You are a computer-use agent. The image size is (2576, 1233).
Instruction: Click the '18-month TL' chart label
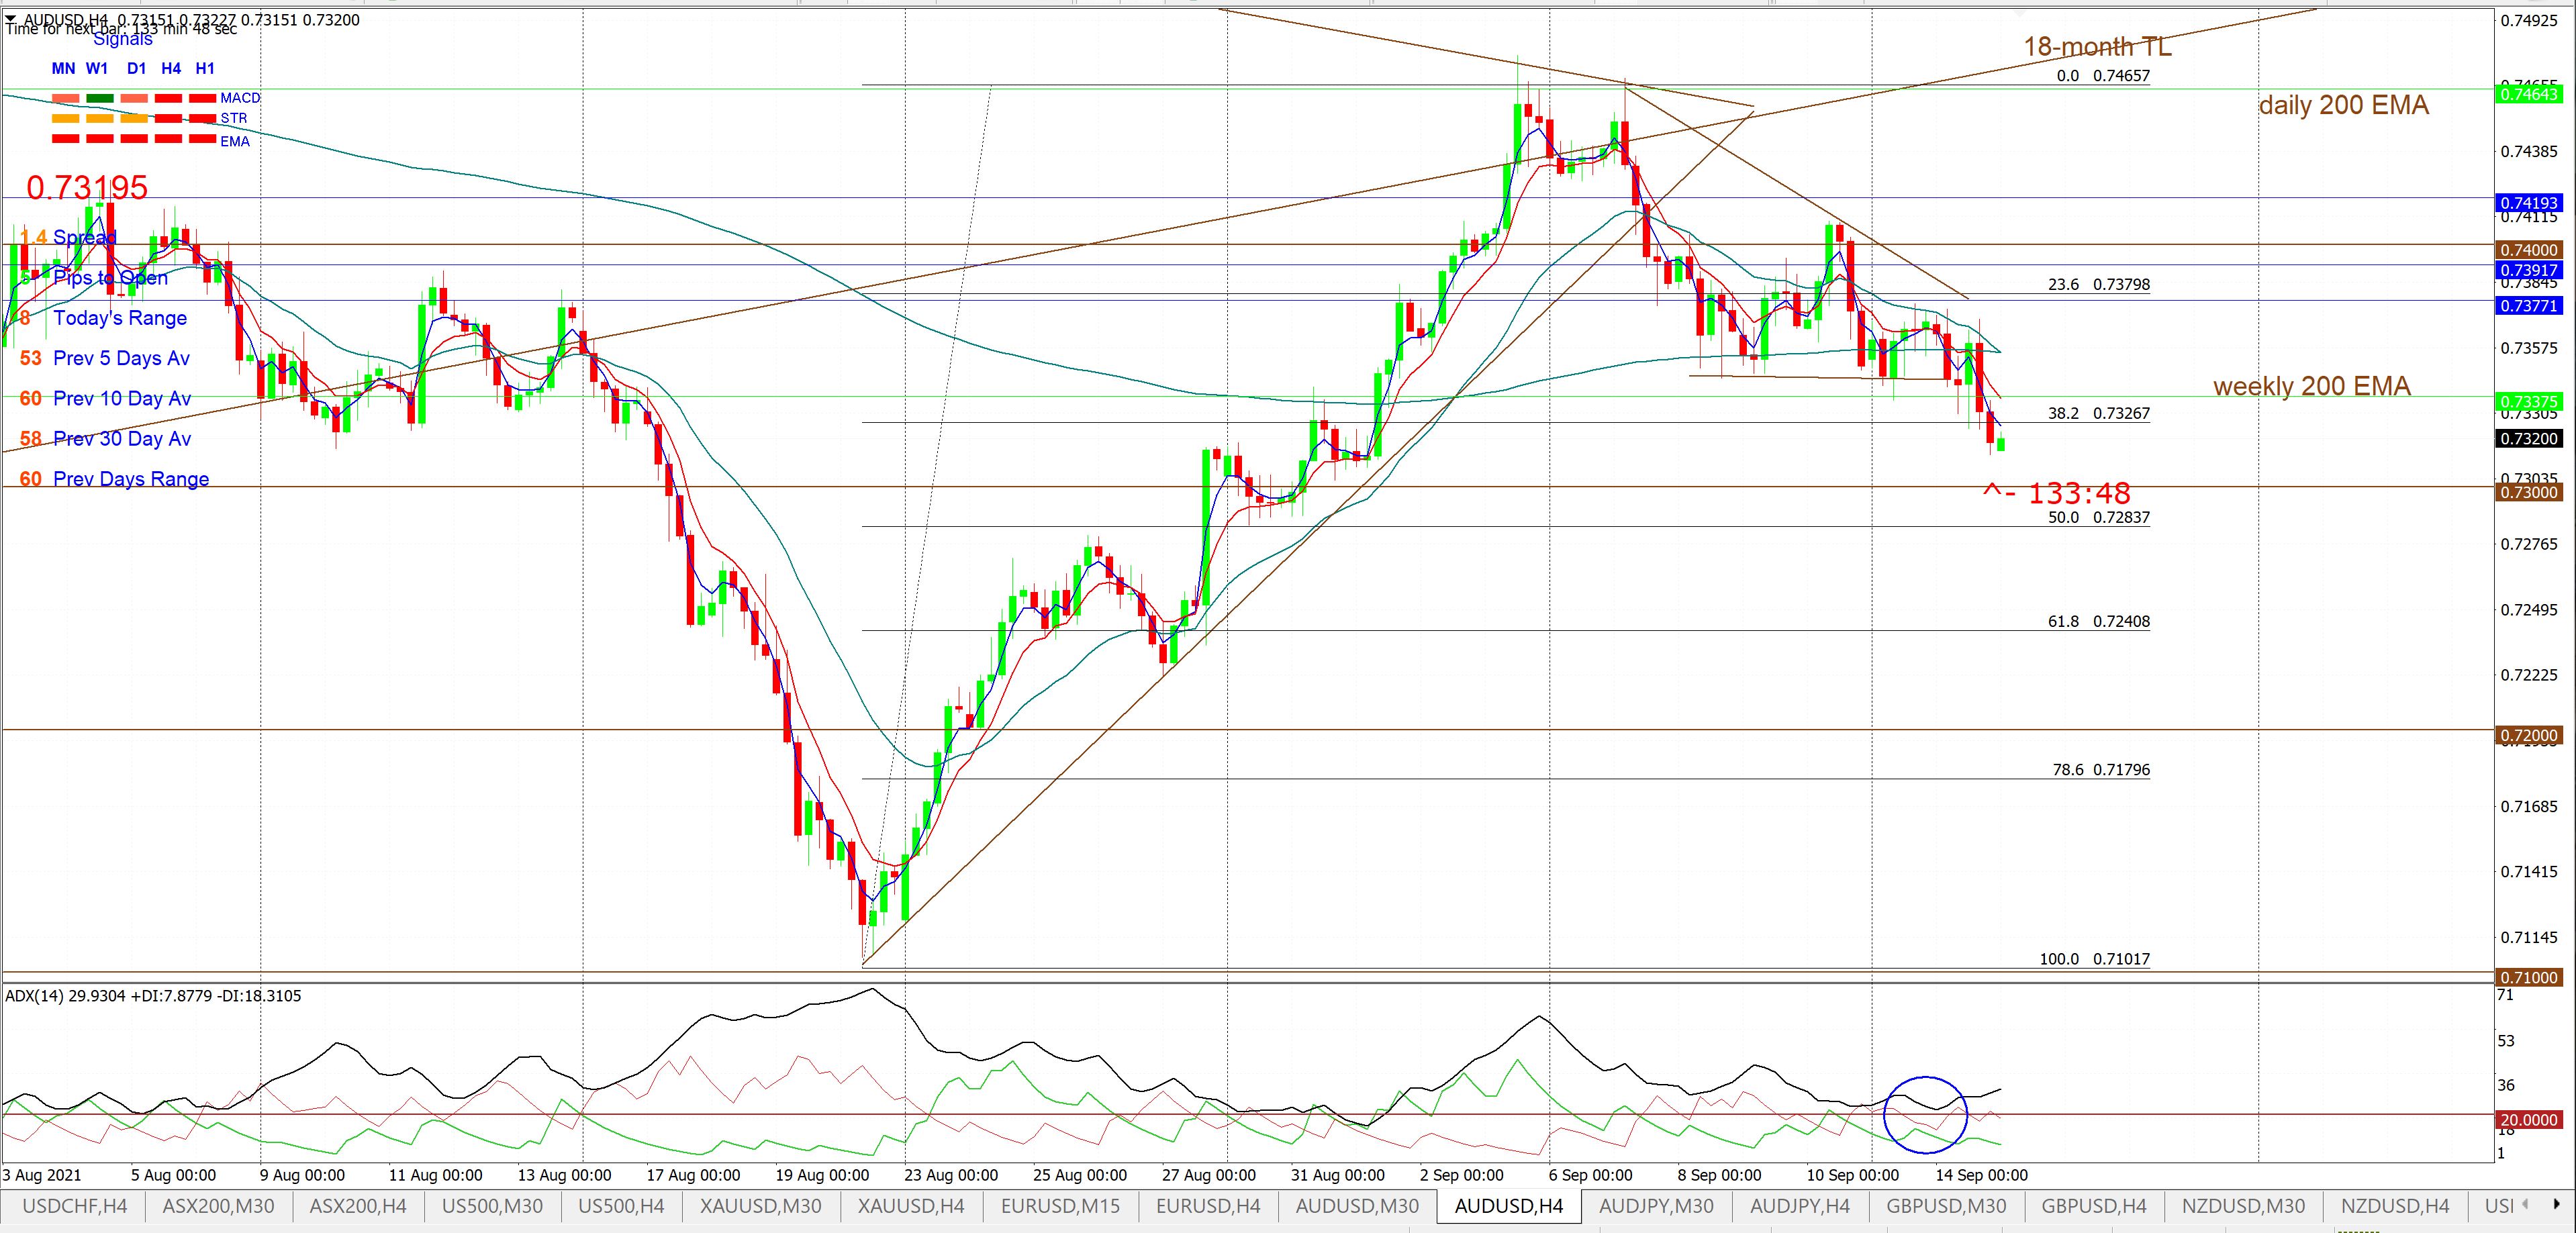coord(2097,46)
